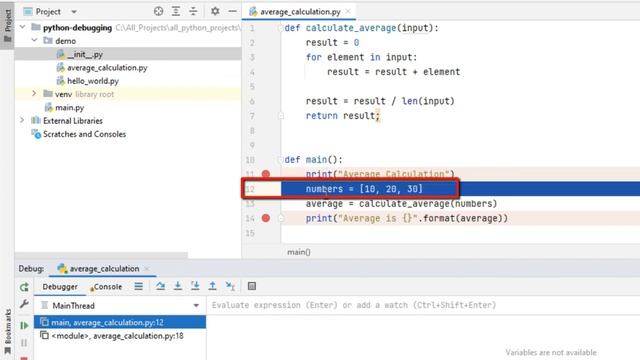Select Scratches and Consoles node

pyautogui.click(x=84, y=134)
